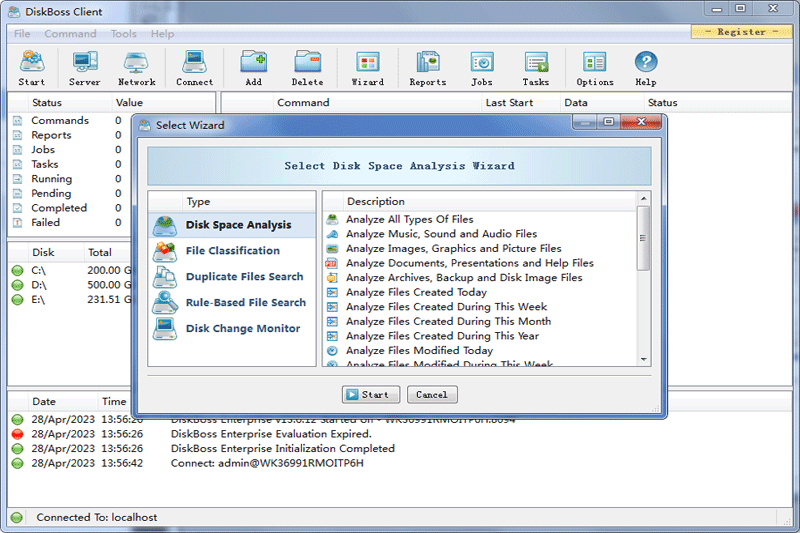Select File Classification wizard type

click(232, 251)
